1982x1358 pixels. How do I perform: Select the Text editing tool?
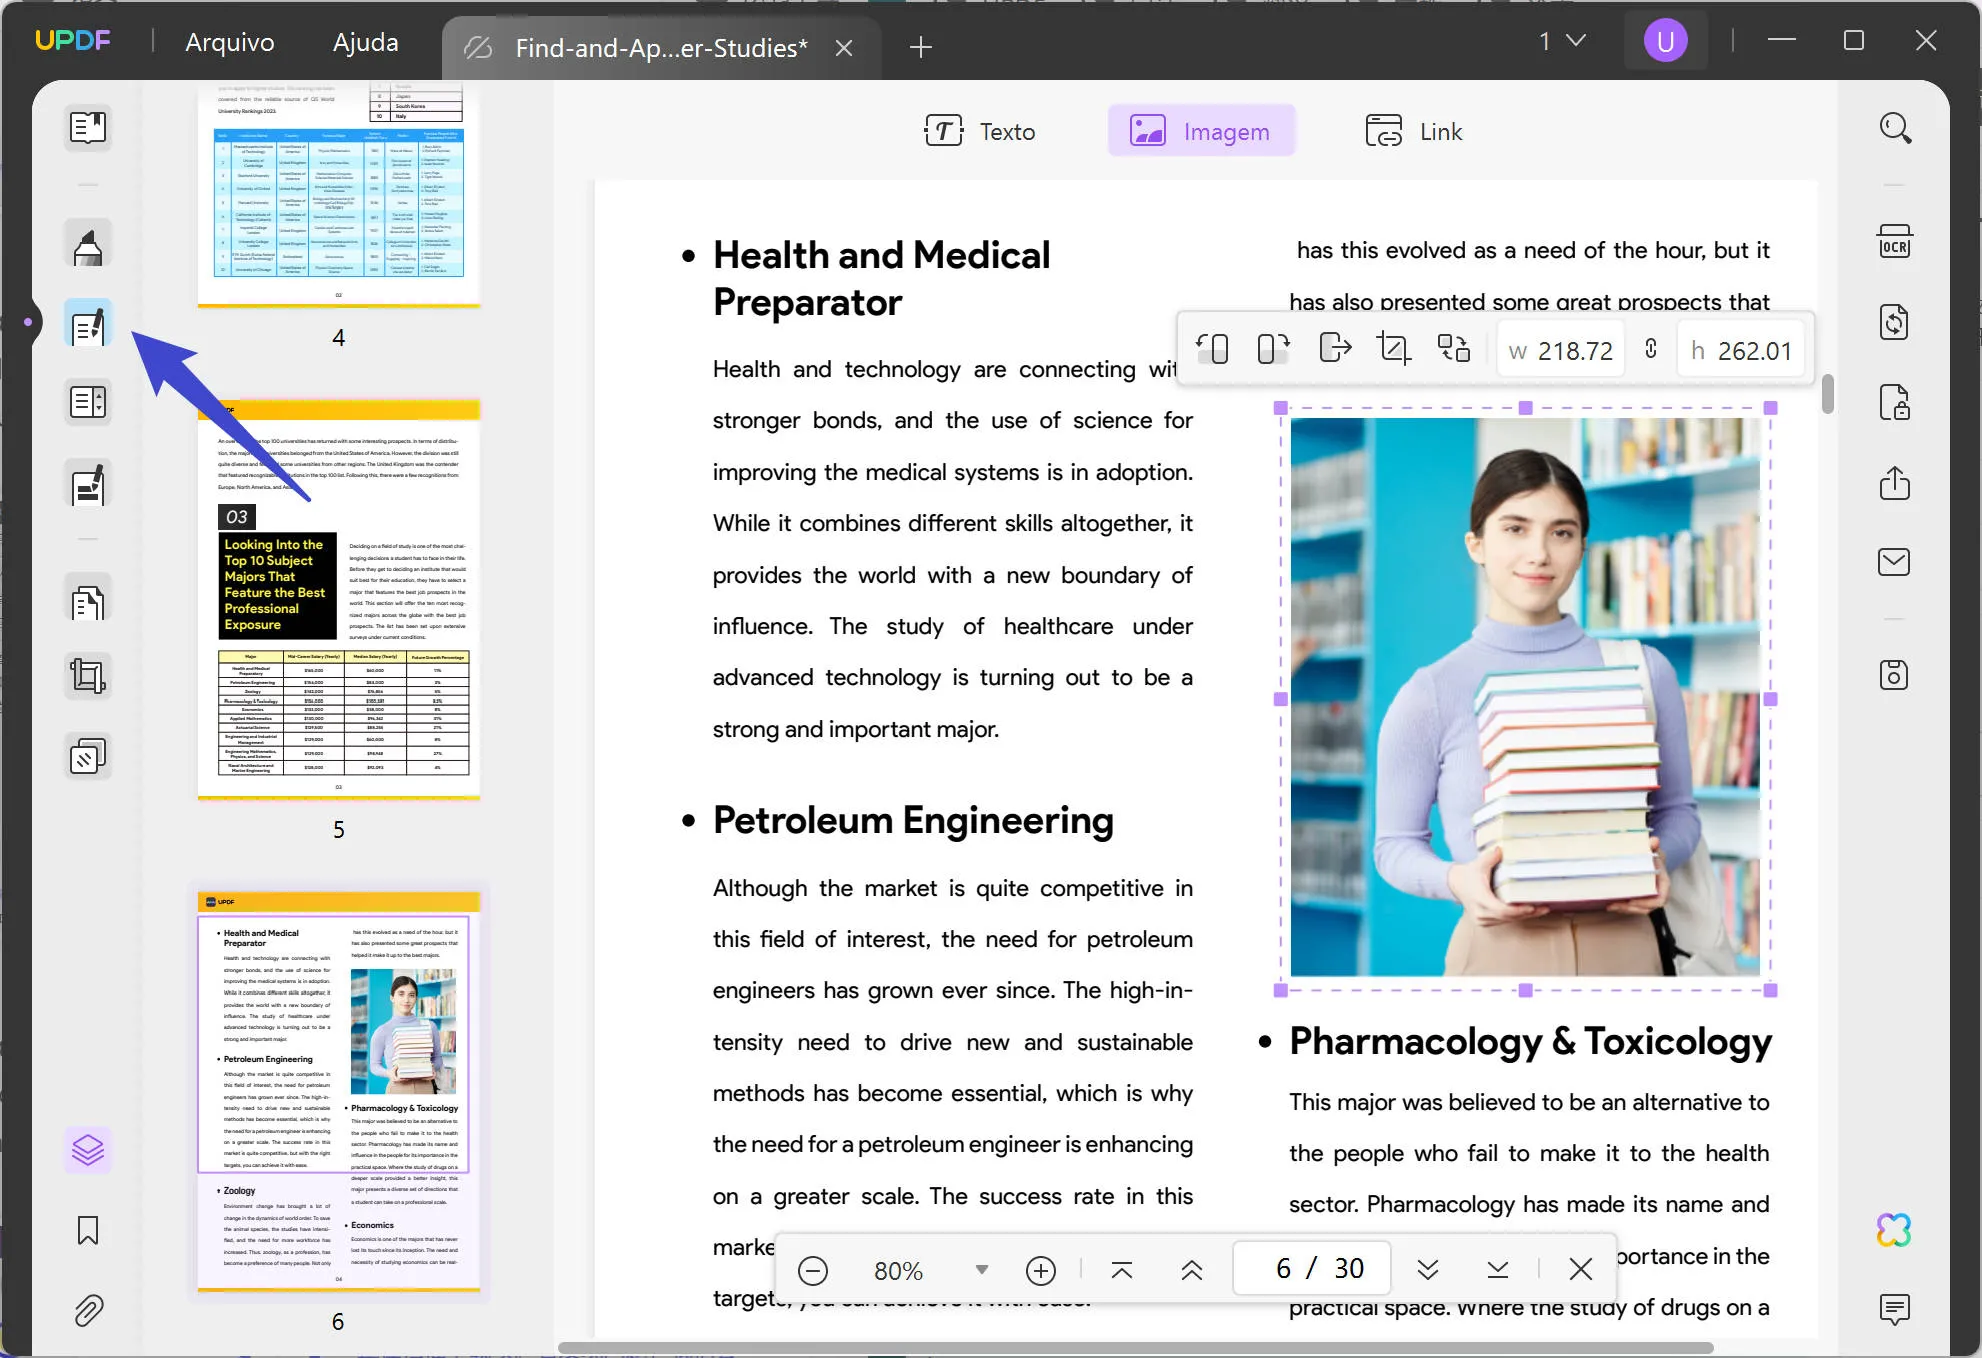coord(979,132)
